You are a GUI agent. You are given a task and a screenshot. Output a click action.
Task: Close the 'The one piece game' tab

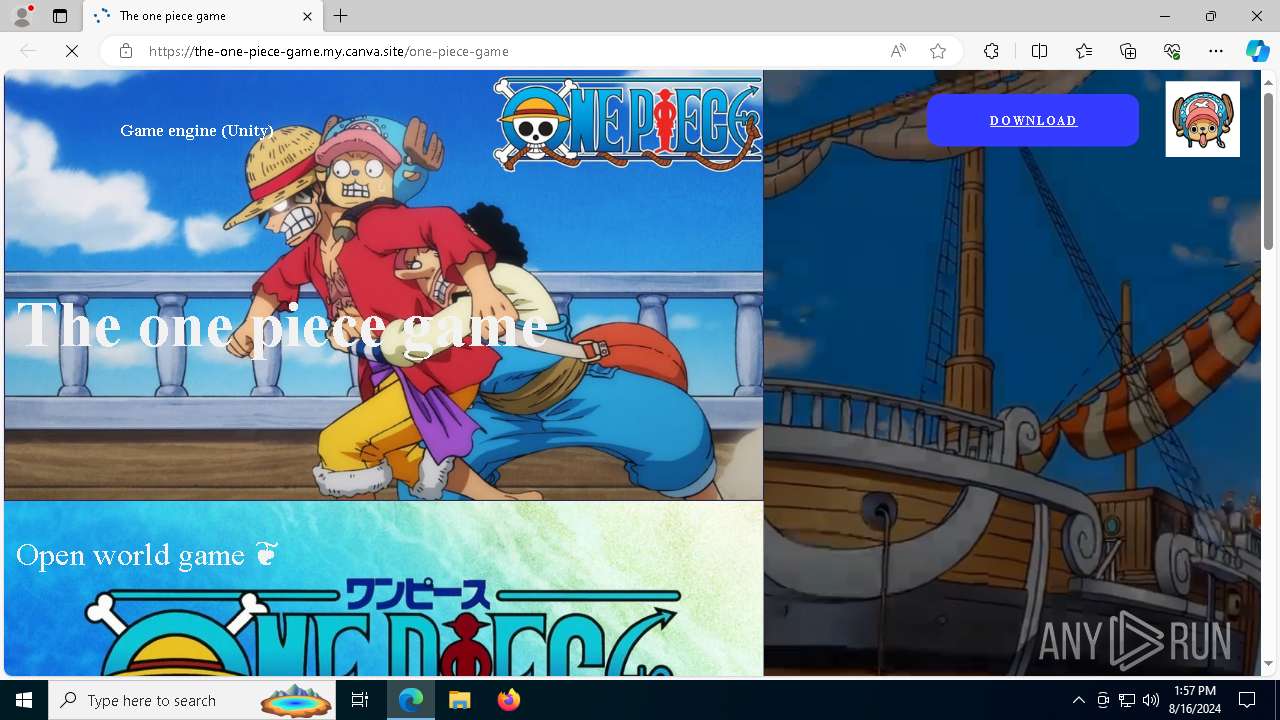(307, 16)
